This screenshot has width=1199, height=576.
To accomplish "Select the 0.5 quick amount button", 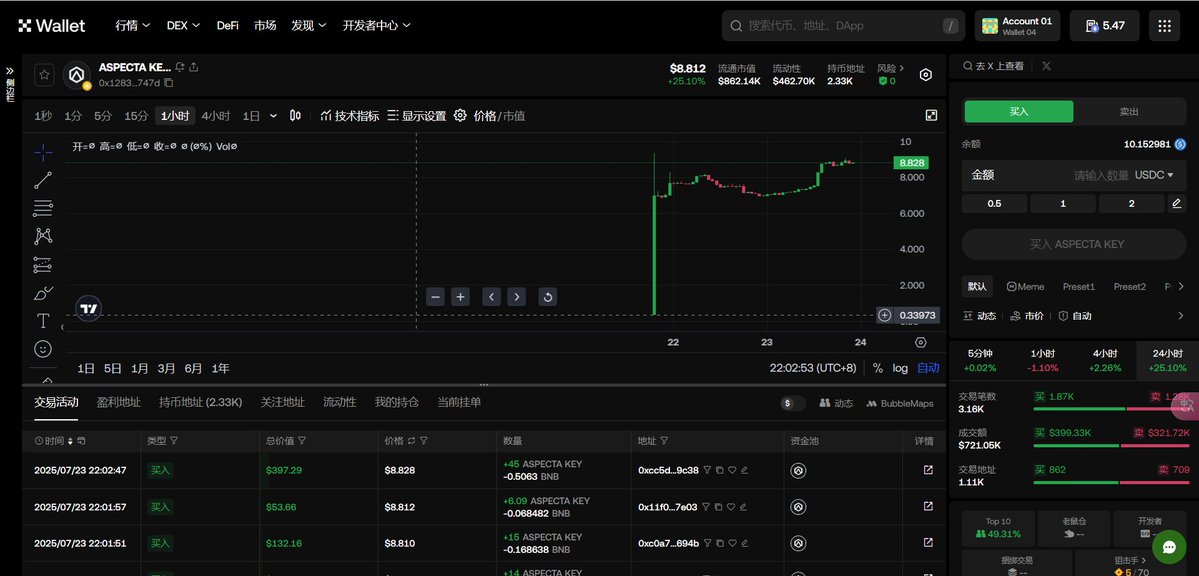I will [994, 203].
